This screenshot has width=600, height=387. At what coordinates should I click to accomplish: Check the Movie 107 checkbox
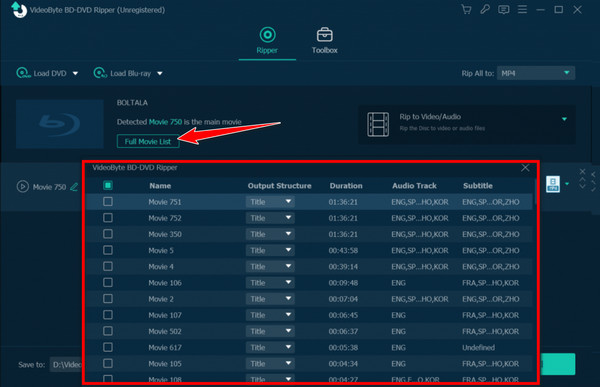coord(108,315)
